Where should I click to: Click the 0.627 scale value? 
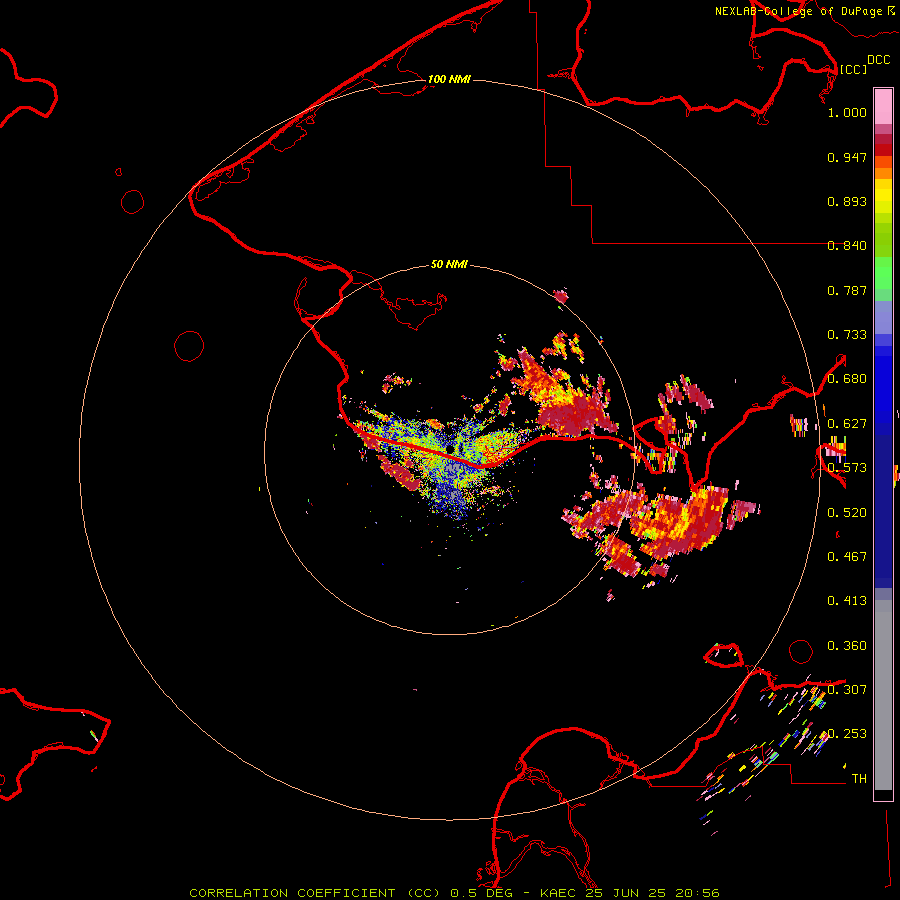pyautogui.click(x=847, y=424)
